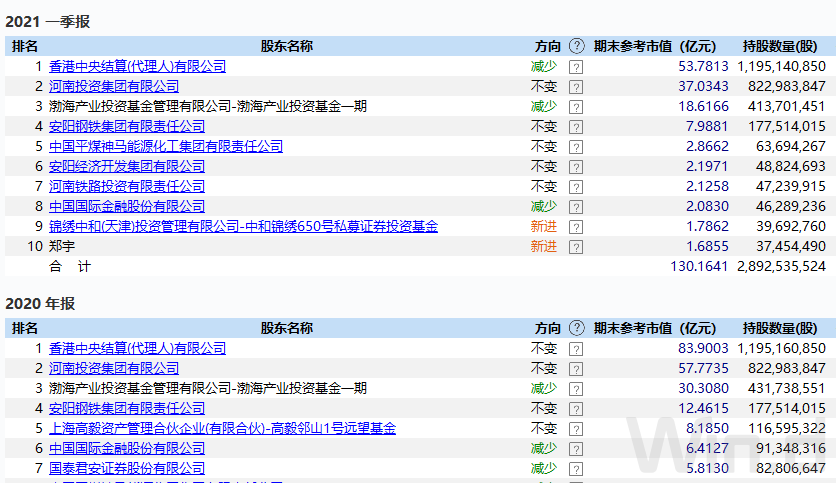Image resolution: width=836 pixels, height=483 pixels.
Task: Click the question mark icon in 郑宇 row
Action: [576, 247]
